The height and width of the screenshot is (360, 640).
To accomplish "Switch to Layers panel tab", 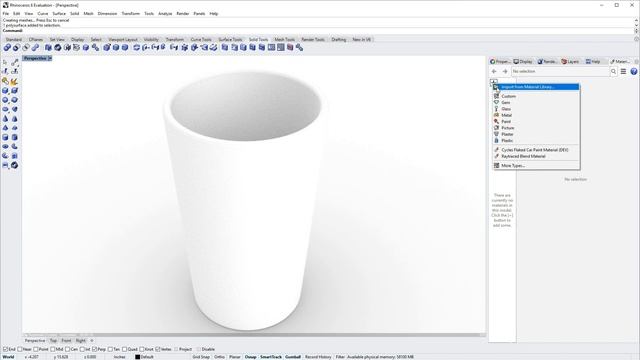I will tap(571, 61).
